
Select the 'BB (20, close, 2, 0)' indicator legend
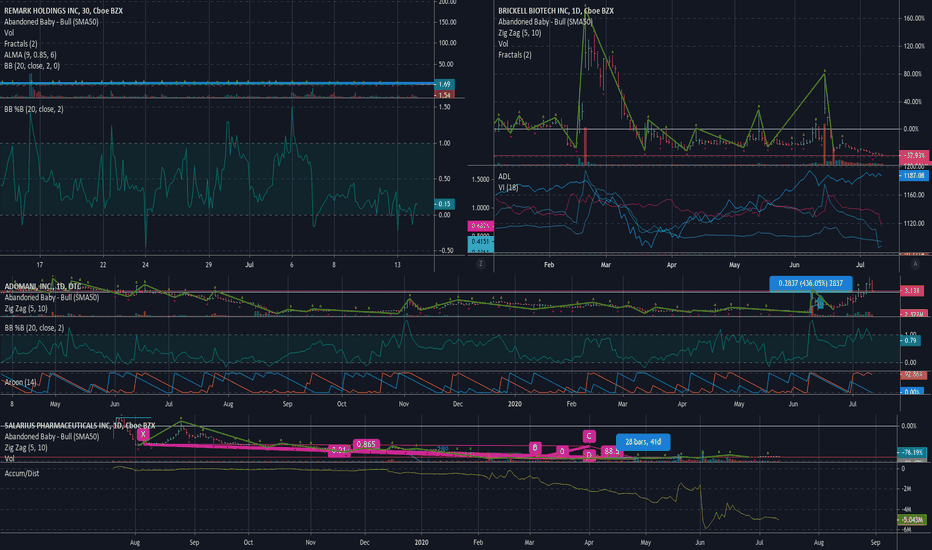(x=32, y=66)
